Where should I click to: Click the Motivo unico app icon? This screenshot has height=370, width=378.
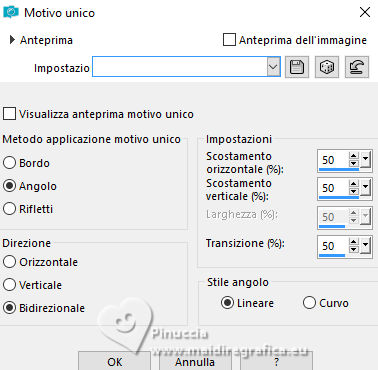11,13
